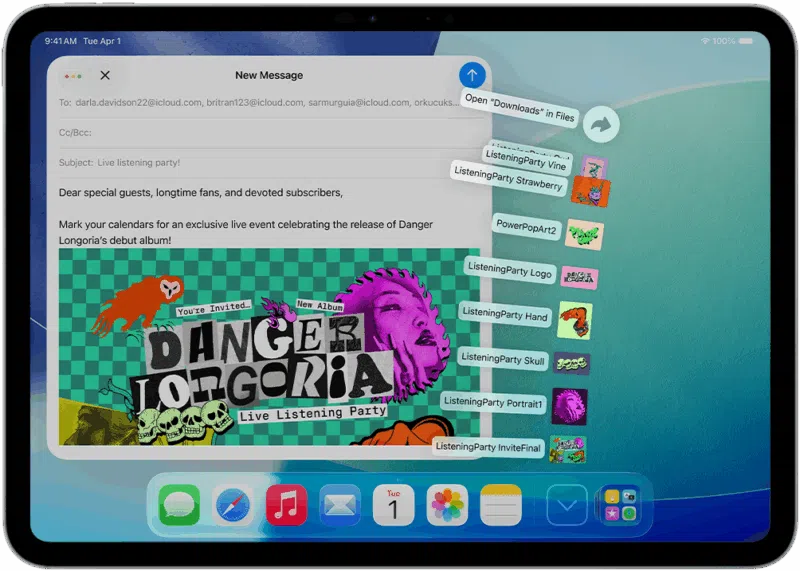Tap the Wi-Fi icon in status bar
The image size is (800, 571).
click(x=705, y=41)
